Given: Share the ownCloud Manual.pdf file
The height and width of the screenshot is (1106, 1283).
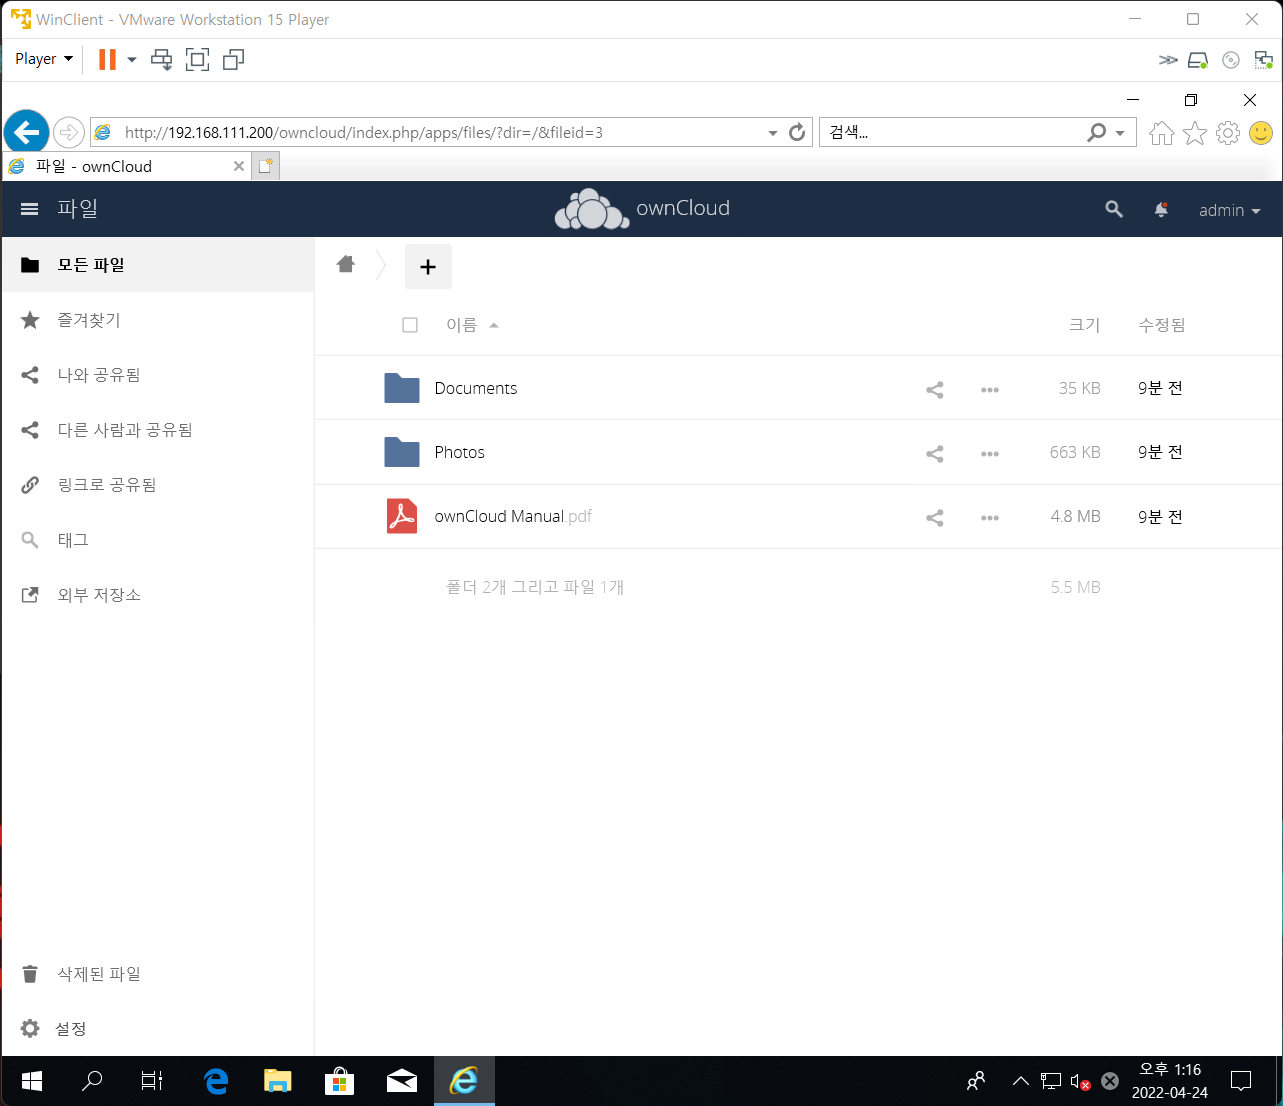Looking at the screenshot, I should coord(935,517).
